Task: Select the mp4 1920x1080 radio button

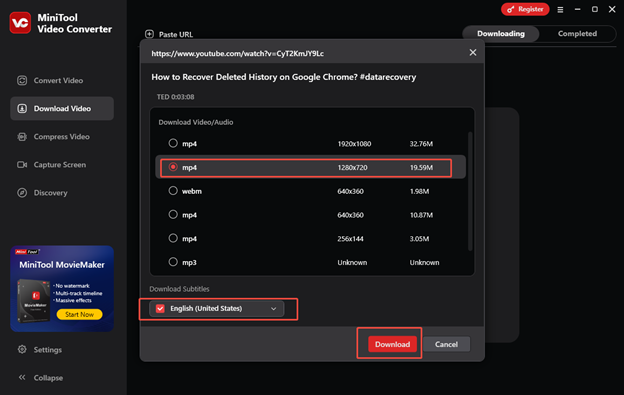Action: 173,143
